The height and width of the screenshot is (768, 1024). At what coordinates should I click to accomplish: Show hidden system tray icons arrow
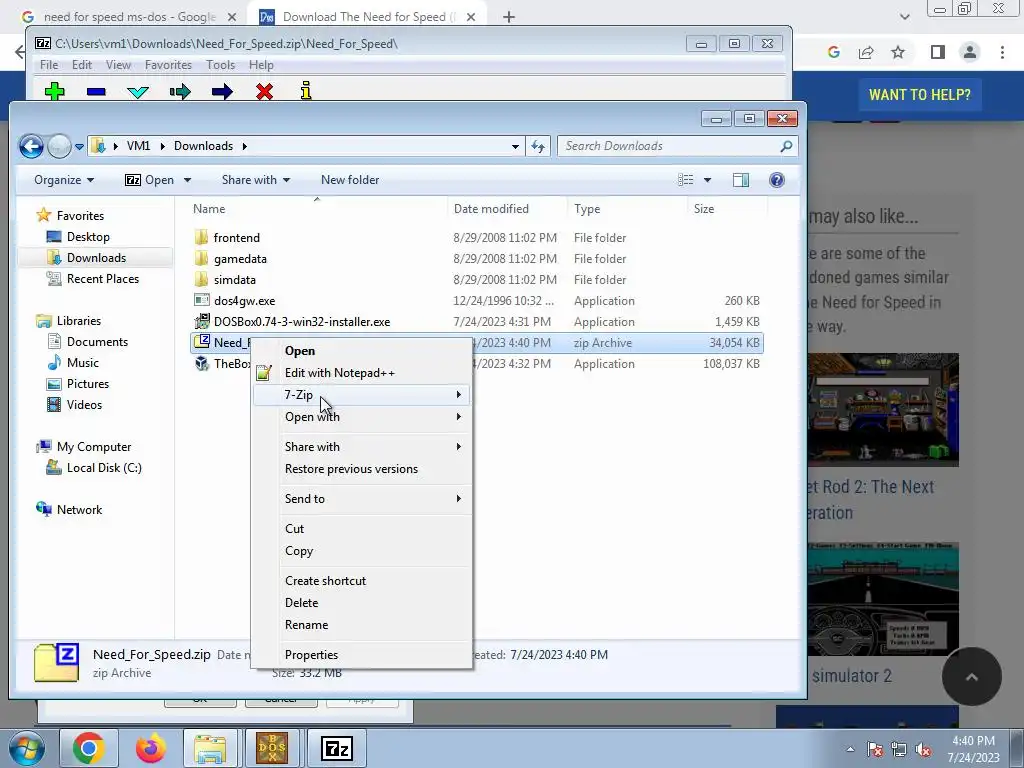pyautogui.click(x=850, y=749)
